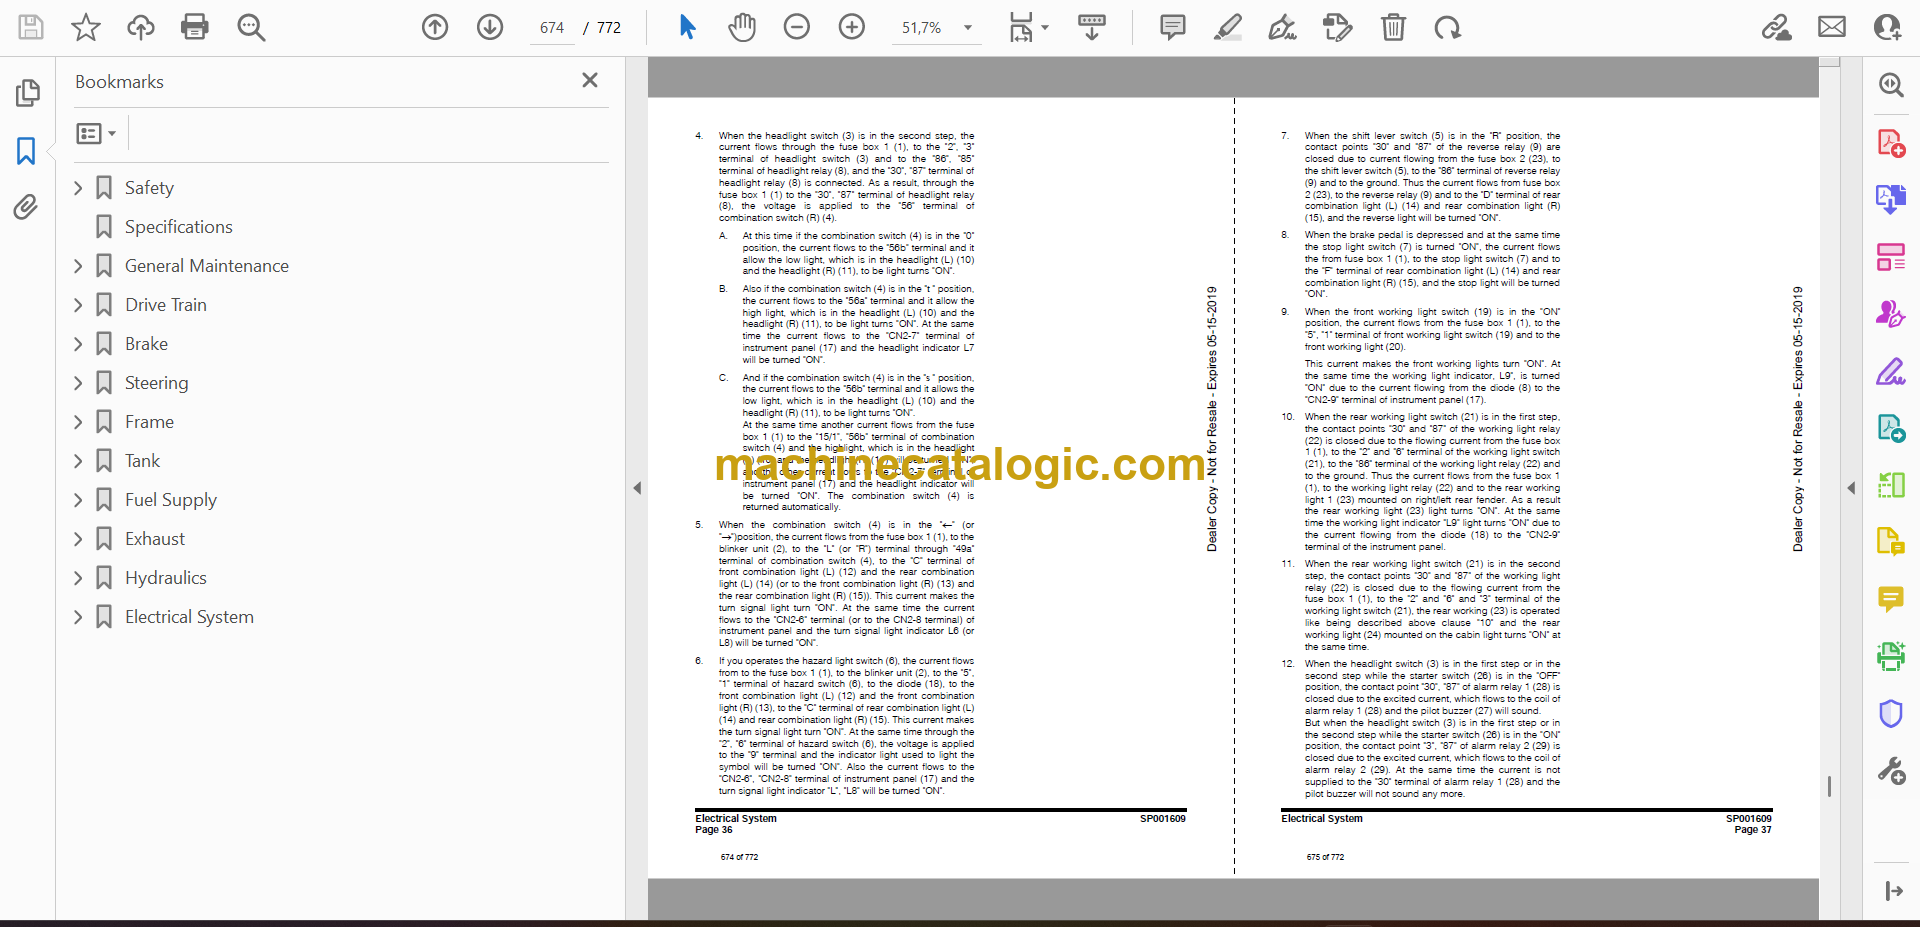The width and height of the screenshot is (1920, 927).
Task: Click the page number field 674
Action: click(x=552, y=28)
